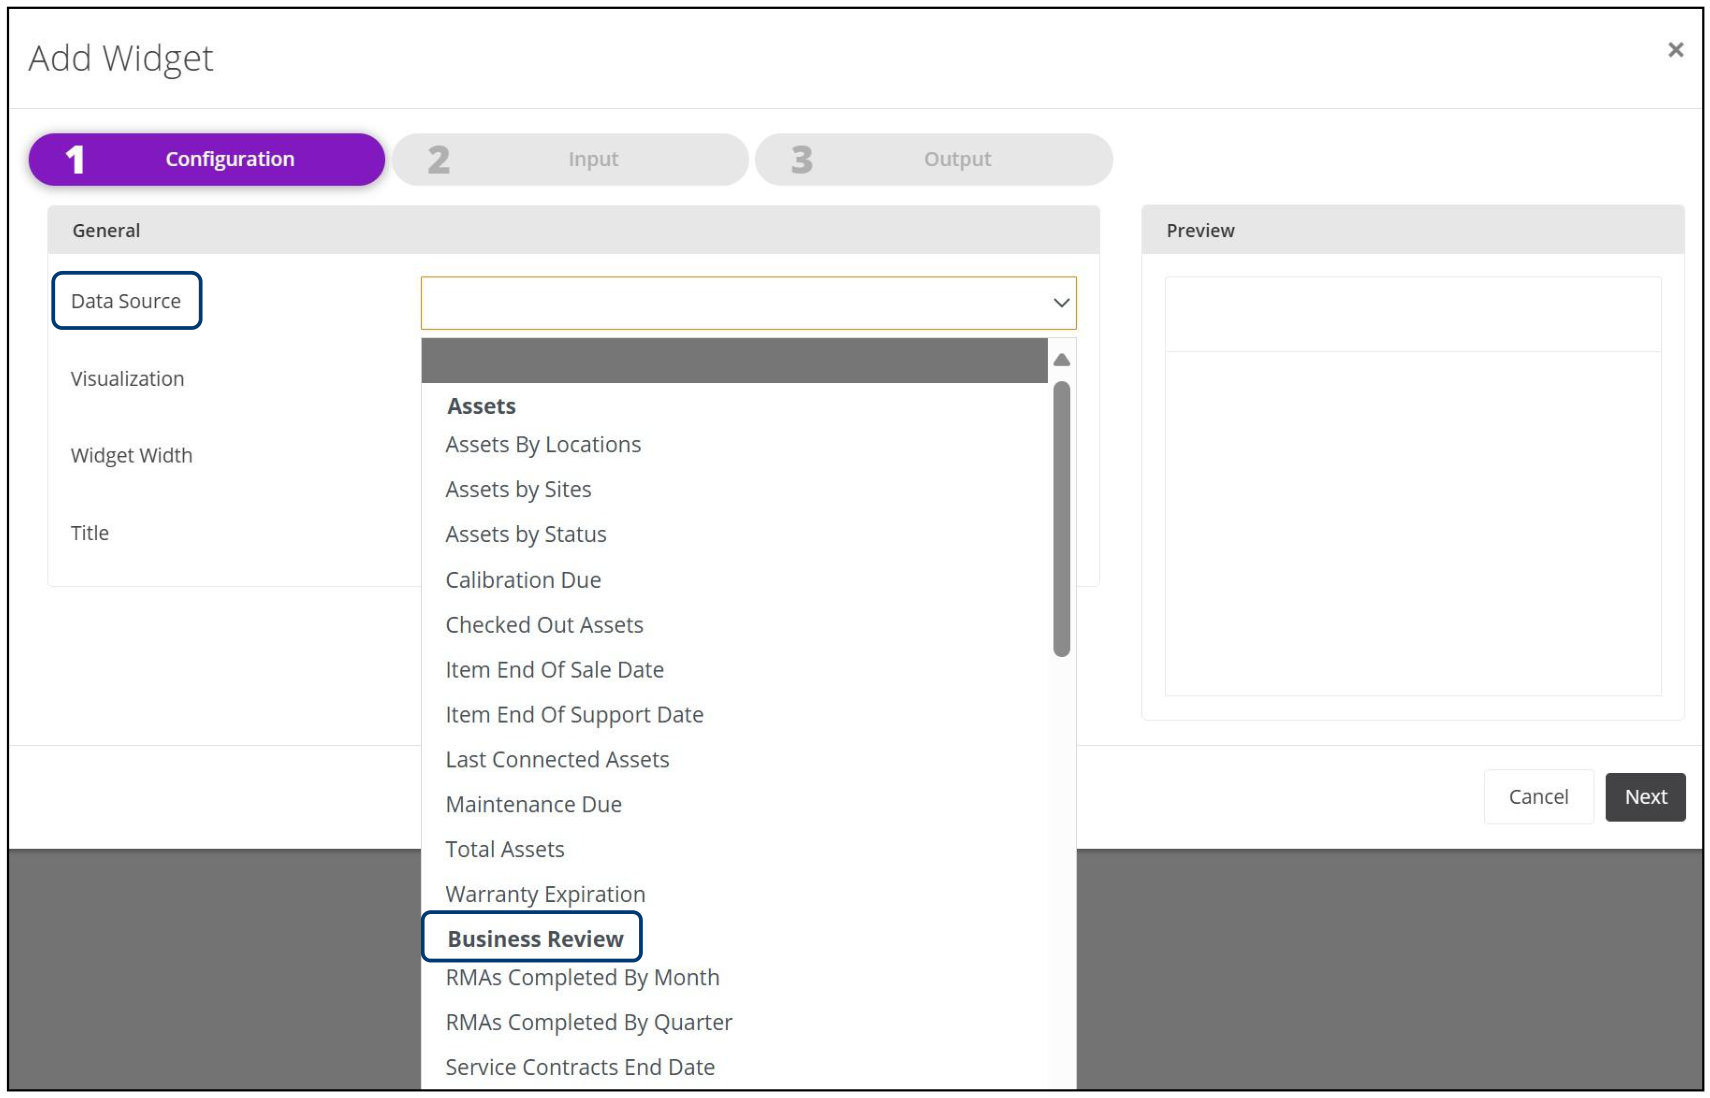
Task: Click the Assets group header
Action: click(481, 406)
